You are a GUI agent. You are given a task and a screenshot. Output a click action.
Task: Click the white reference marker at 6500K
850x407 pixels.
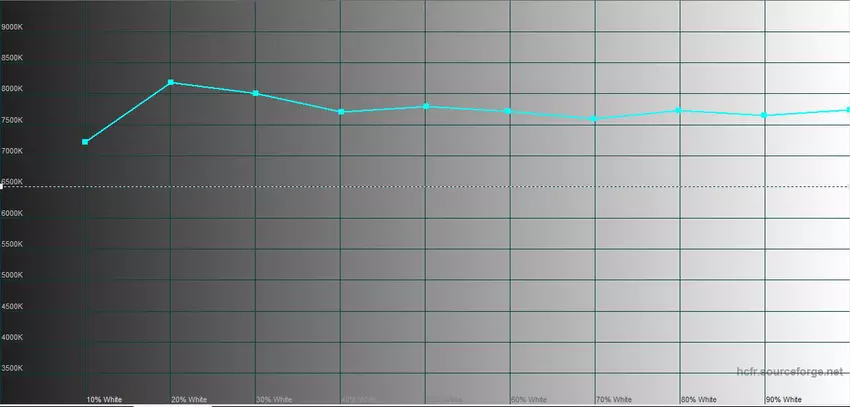coord(2,186)
